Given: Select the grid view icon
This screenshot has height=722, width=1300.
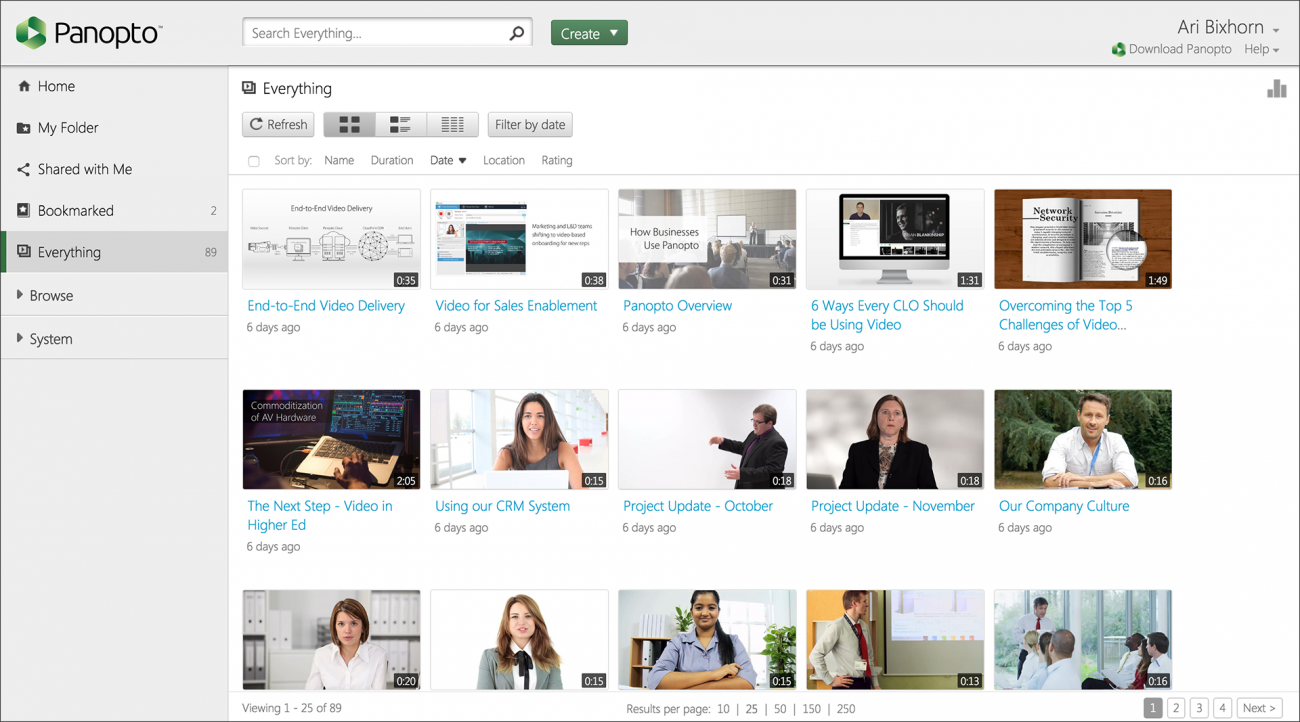Looking at the screenshot, I should [348, 124].
